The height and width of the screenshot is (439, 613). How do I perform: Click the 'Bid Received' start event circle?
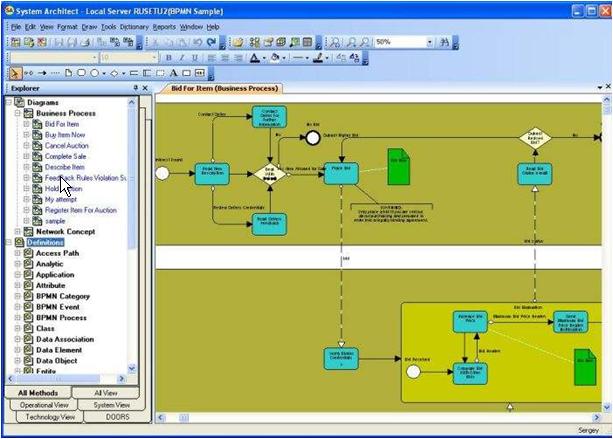click(413, 372)
